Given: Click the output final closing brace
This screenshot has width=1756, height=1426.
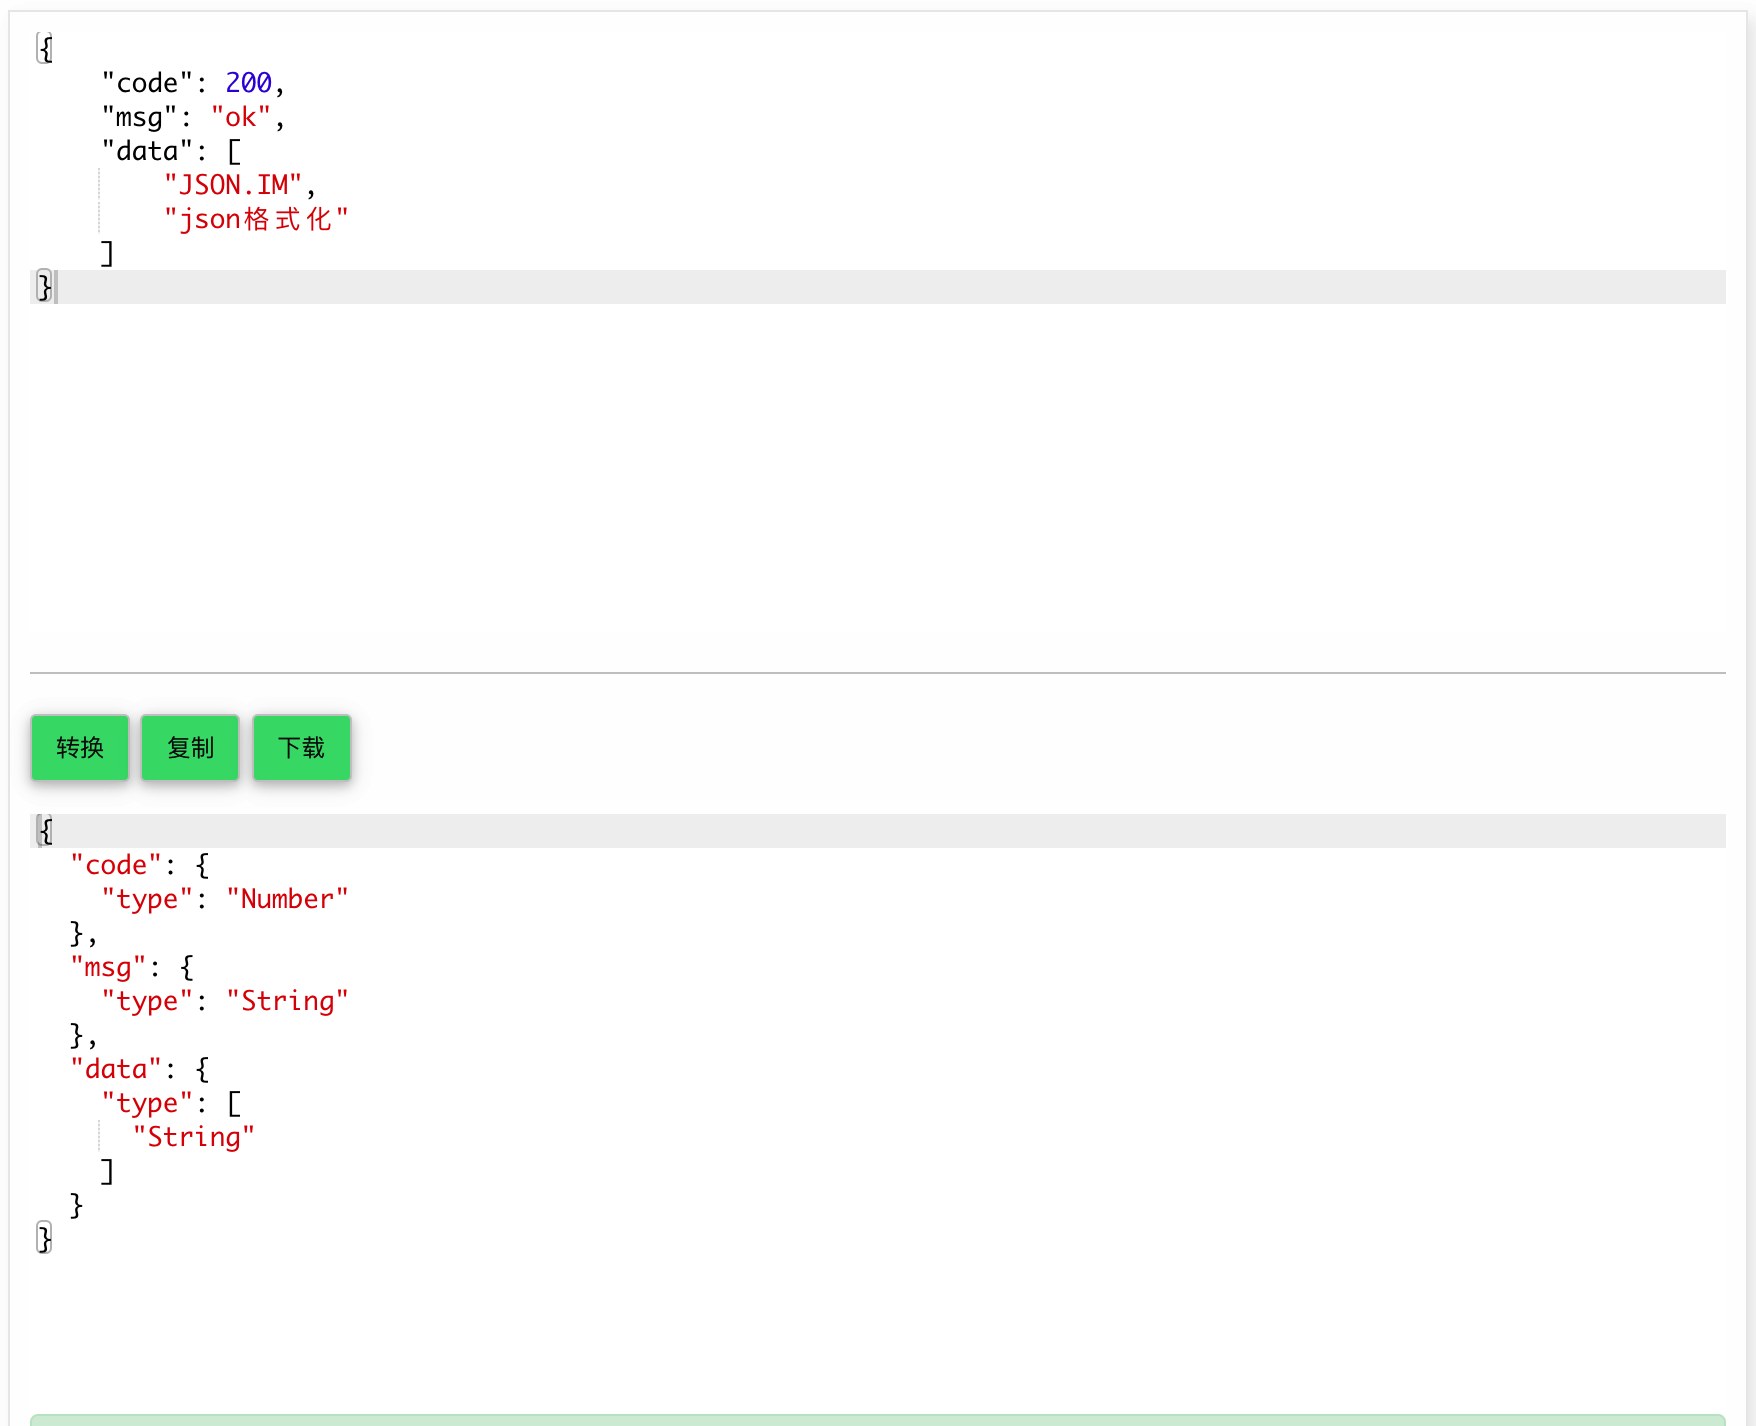Looking at the screenshot, I should click(x=44, y=1239).
